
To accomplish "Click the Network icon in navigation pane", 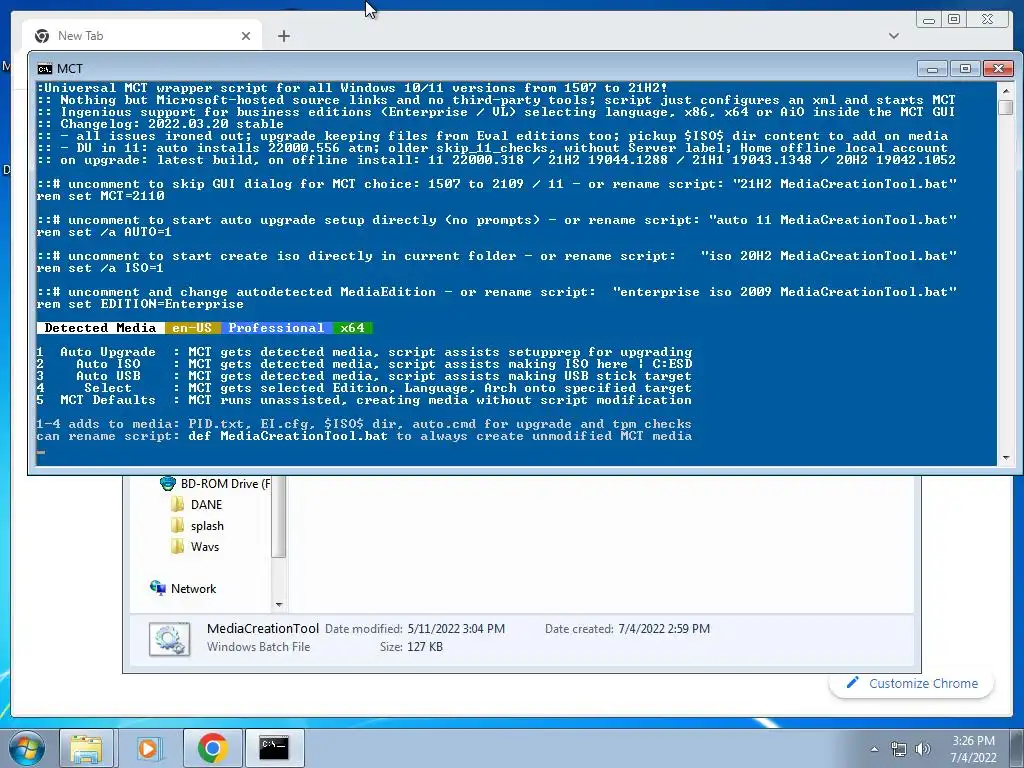I will 157,588.
